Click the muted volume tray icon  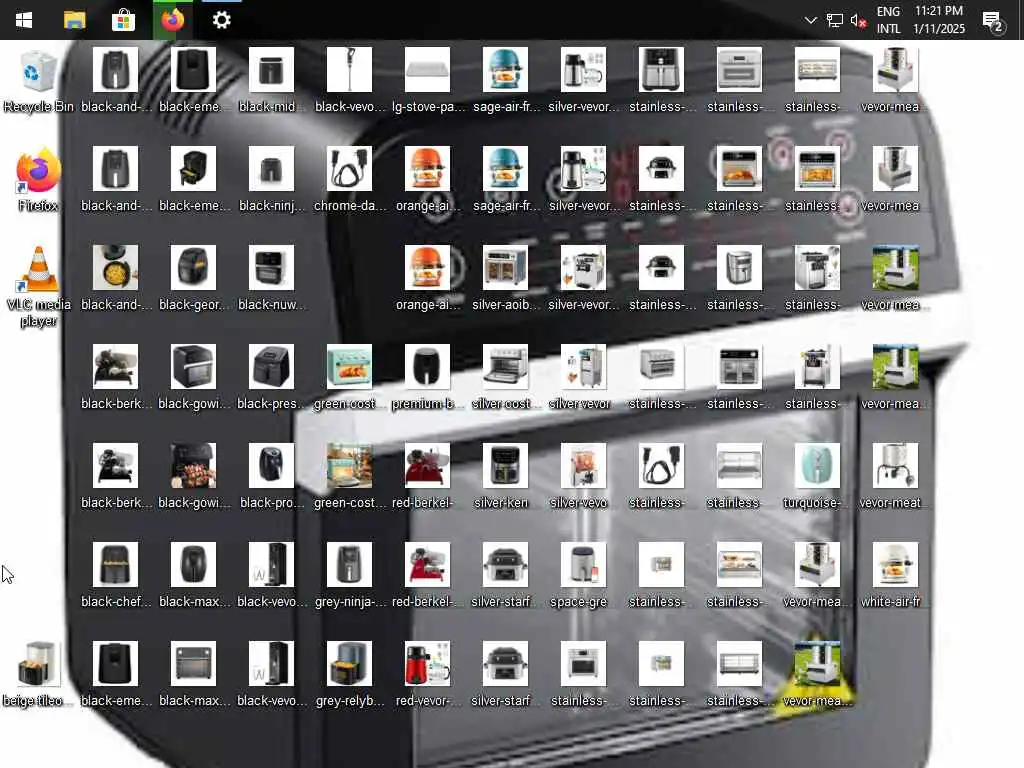point(858,20)
